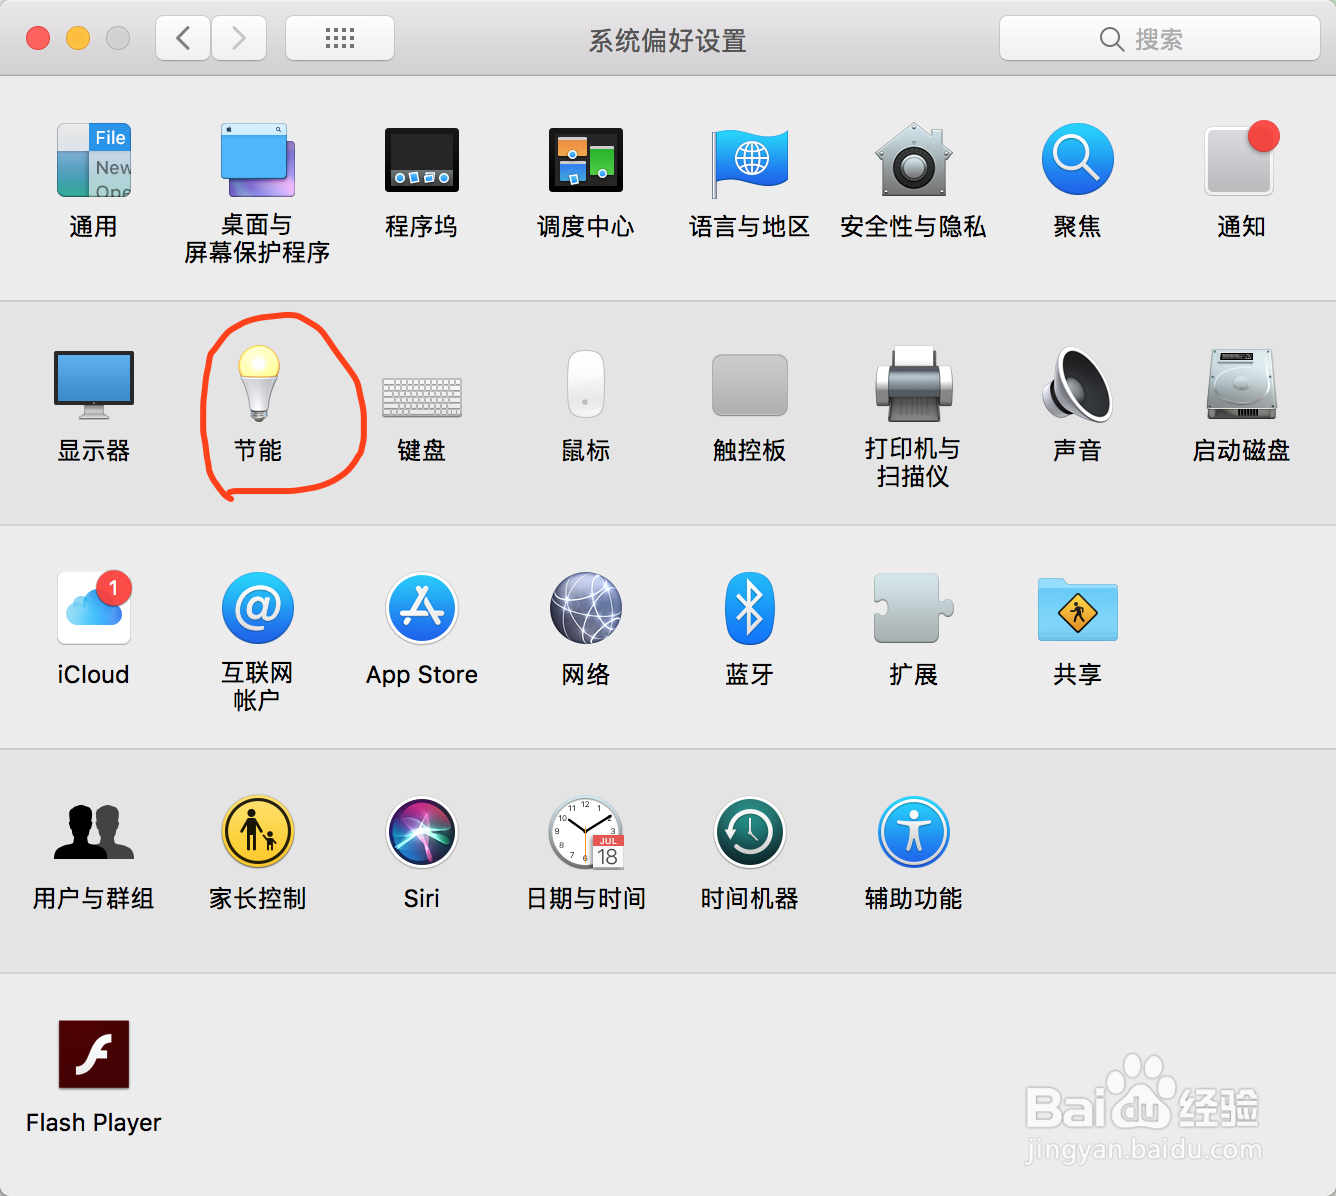Open the 启动磁盘 (Startup Disk) preferences
This screenshot has width=1336, height=1196.
pos(1242,384)
